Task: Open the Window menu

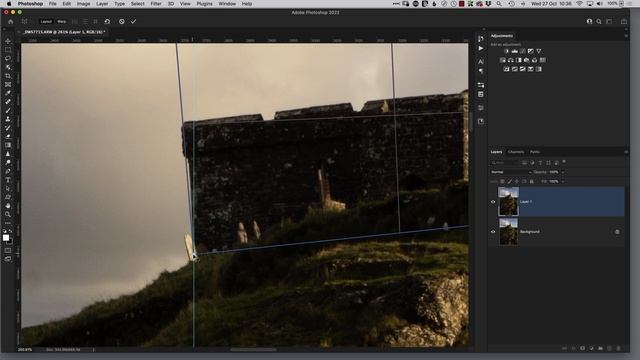Action: click(x=227, y=4)
